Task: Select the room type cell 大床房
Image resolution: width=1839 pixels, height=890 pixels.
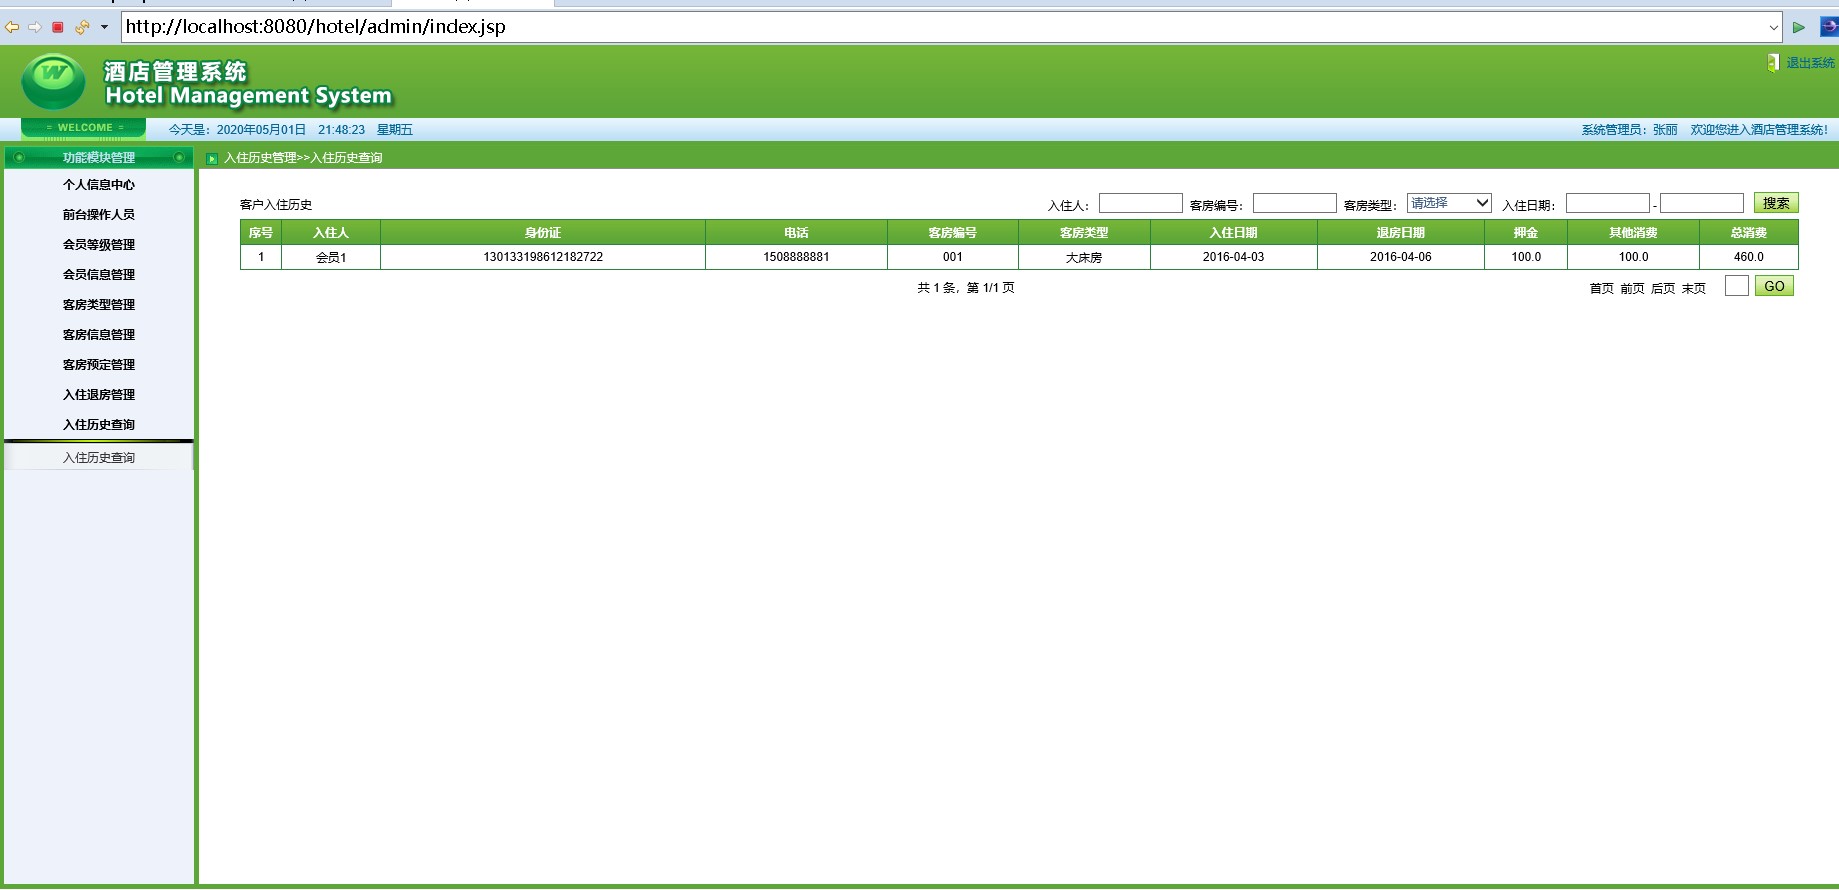Action: point(1084,257)
